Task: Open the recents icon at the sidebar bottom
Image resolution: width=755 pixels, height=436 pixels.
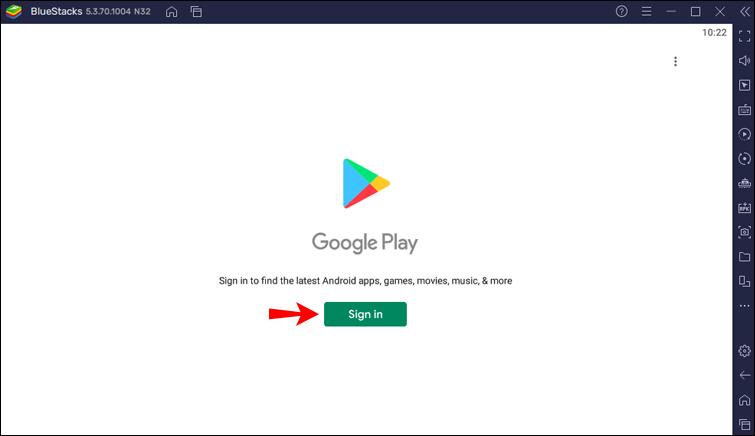Action: point(744,424)
